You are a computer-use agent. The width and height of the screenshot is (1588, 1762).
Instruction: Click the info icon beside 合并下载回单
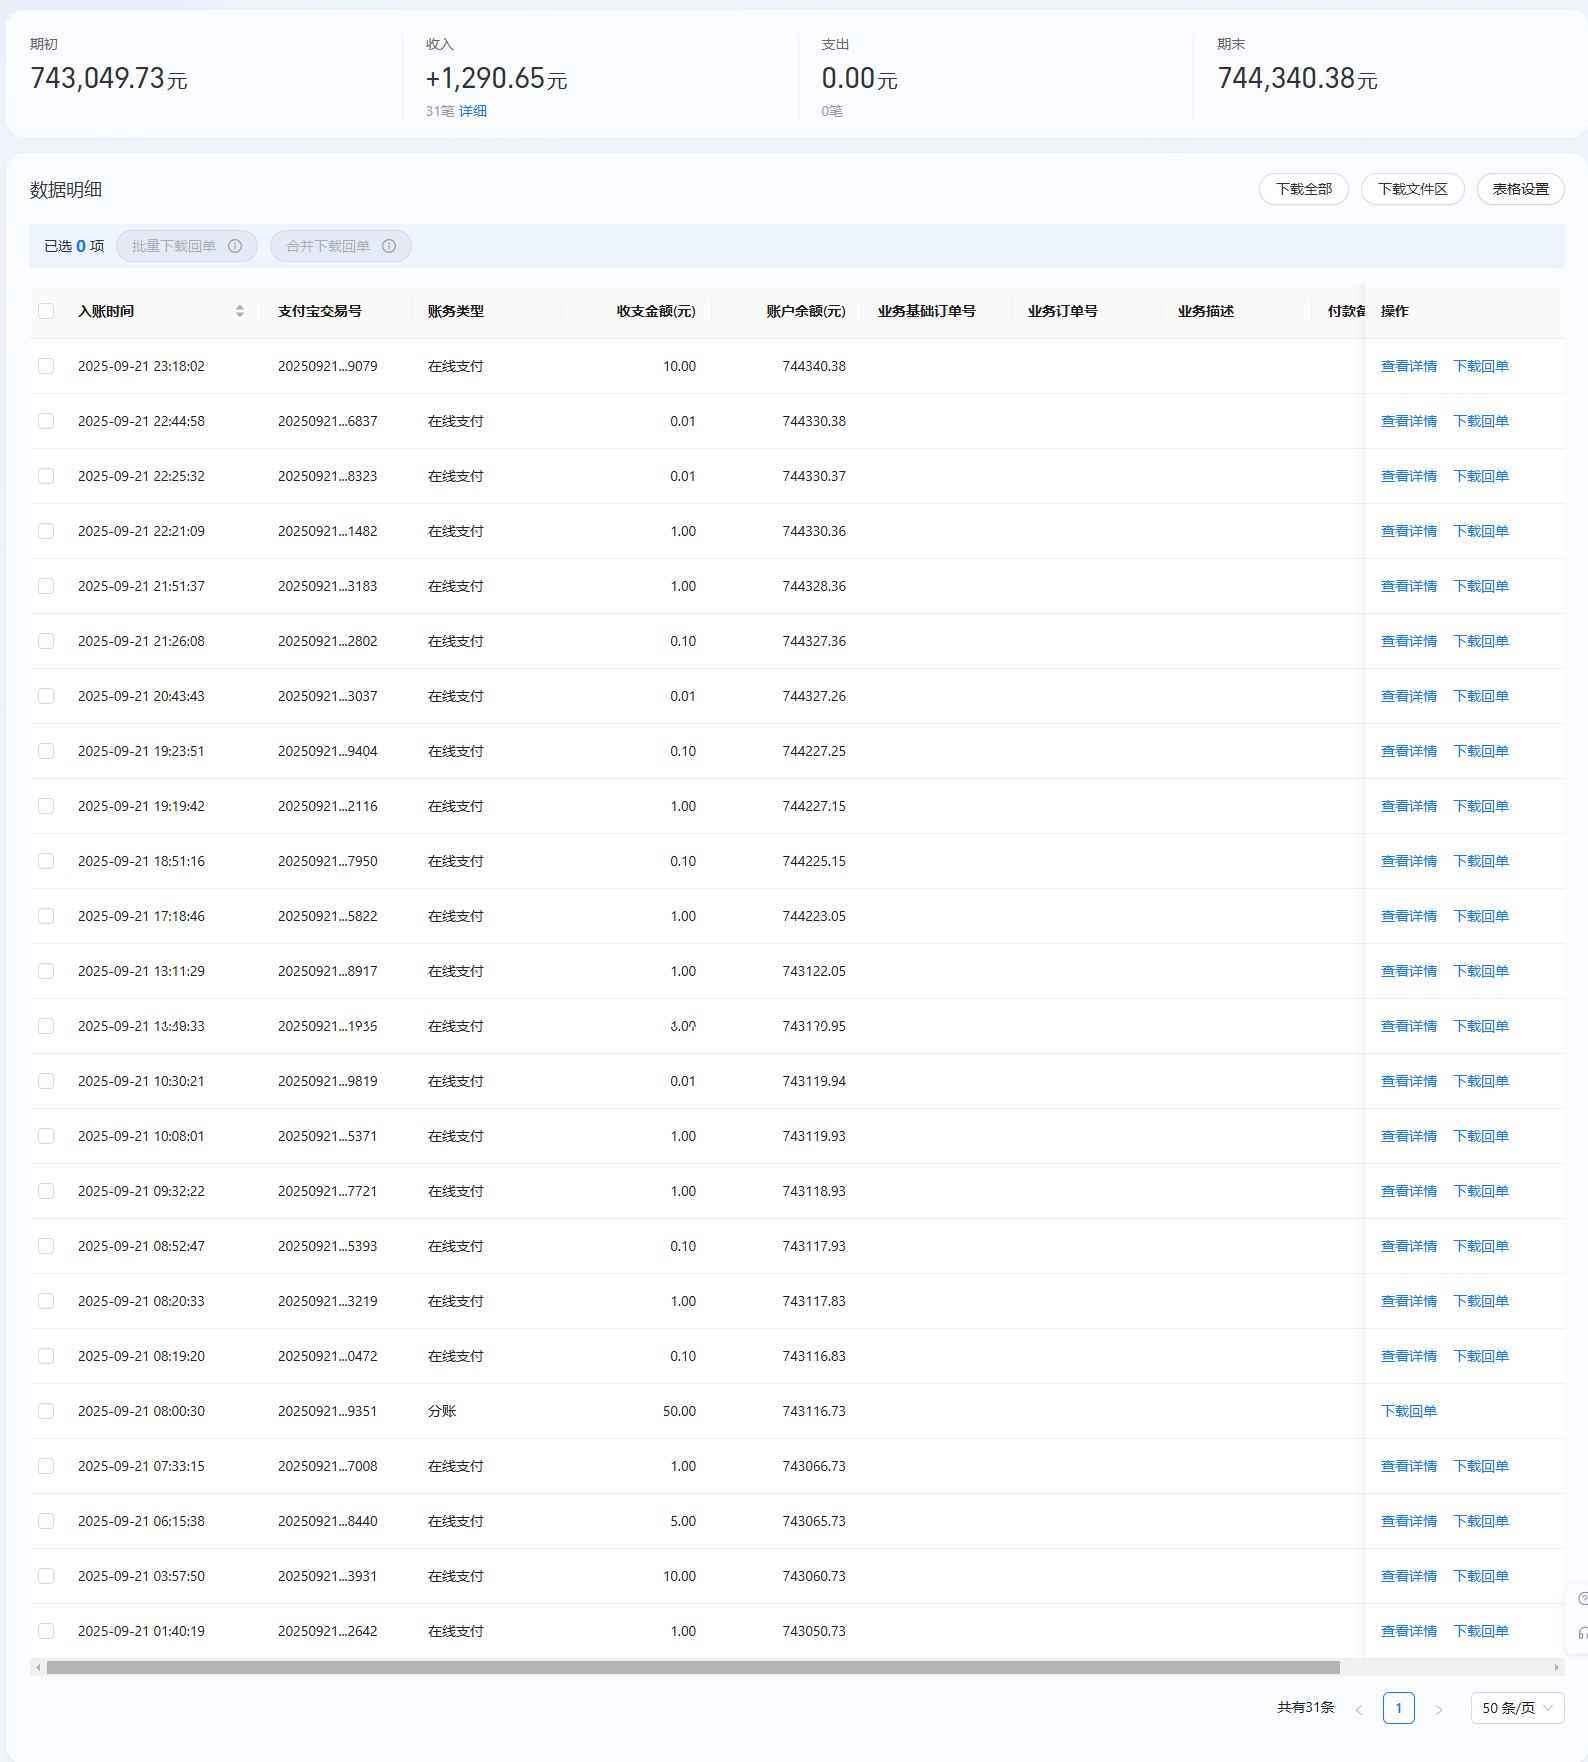(389, 246)
